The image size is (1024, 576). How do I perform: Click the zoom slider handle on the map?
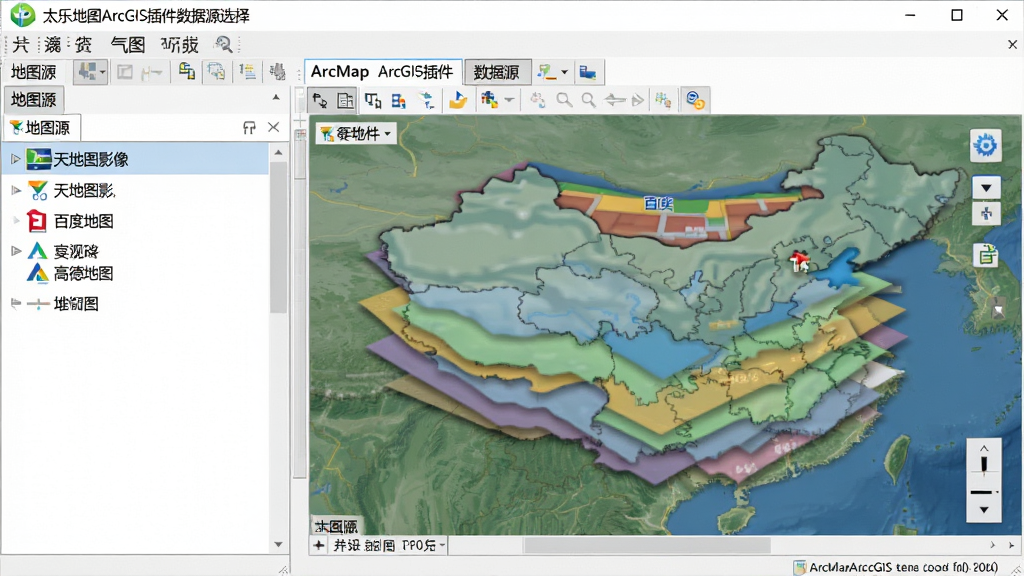pos(984,464)
